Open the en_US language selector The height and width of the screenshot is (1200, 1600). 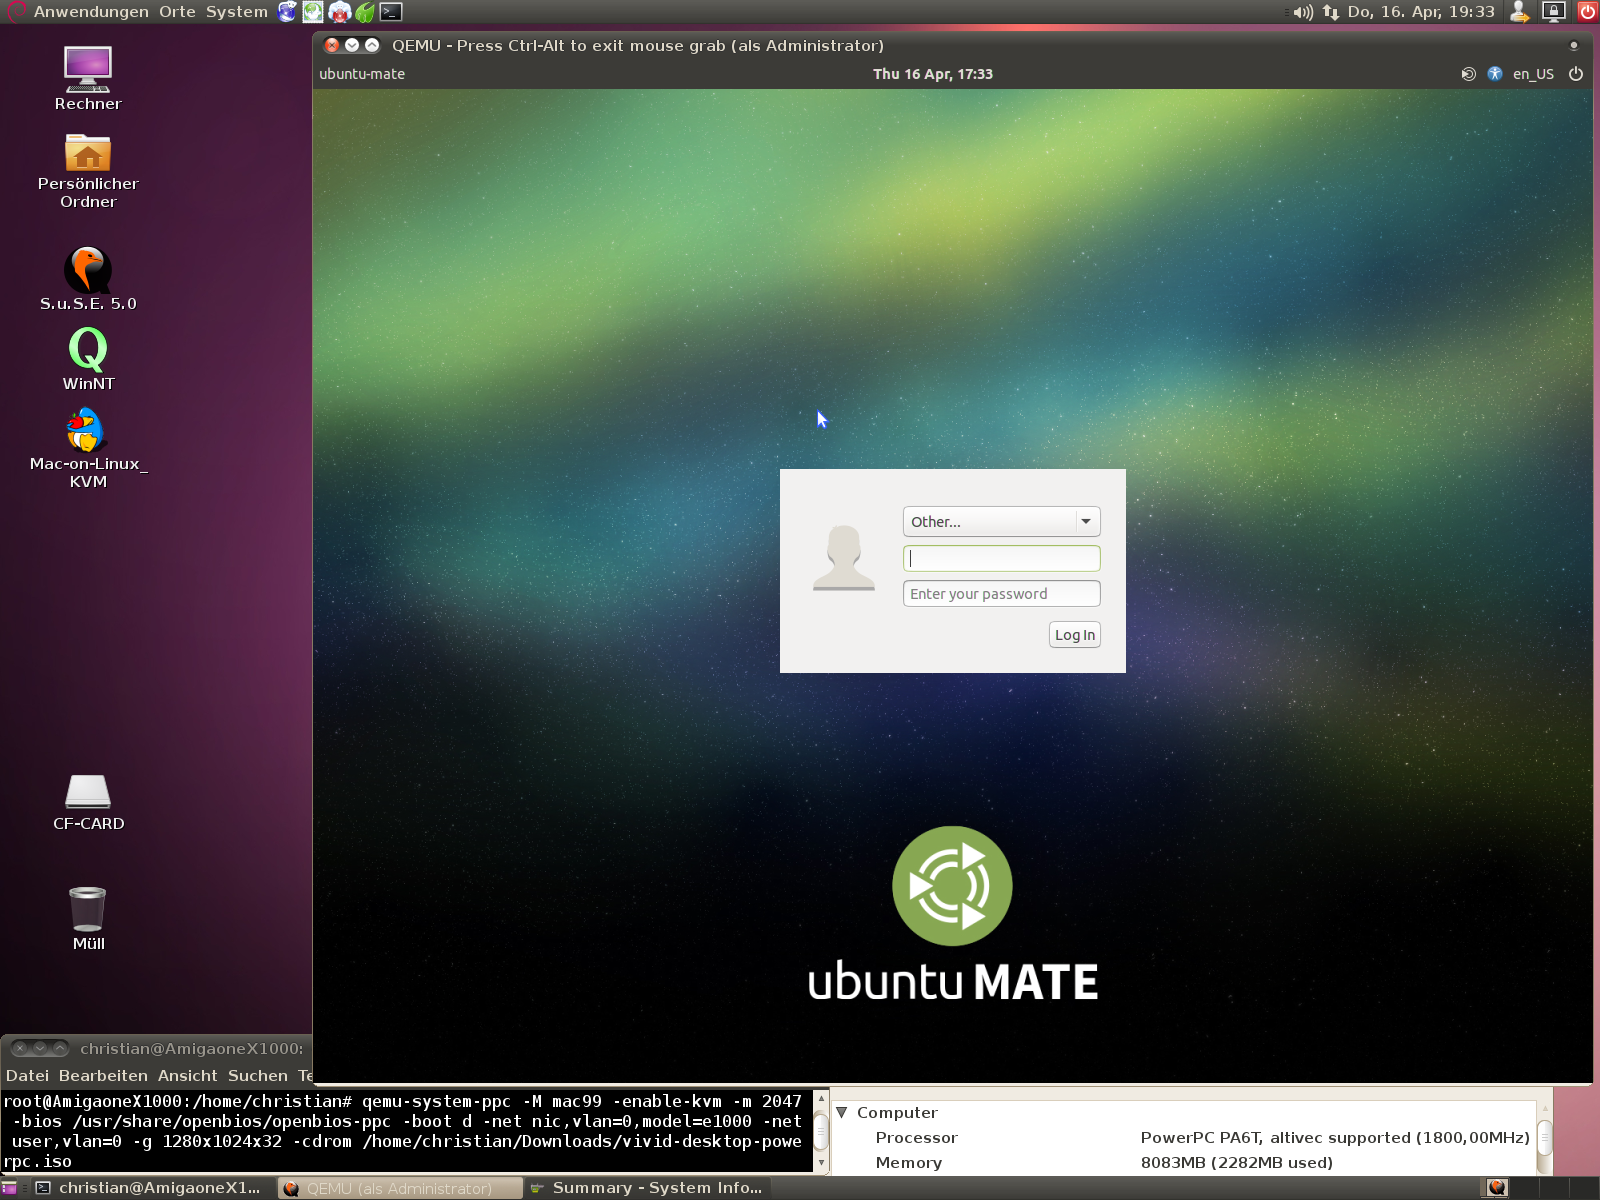[x=1533, y=74]
